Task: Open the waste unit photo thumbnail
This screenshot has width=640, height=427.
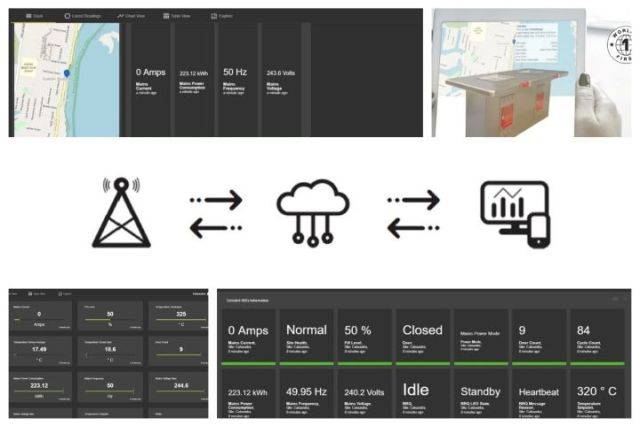Action: [531, 73]
